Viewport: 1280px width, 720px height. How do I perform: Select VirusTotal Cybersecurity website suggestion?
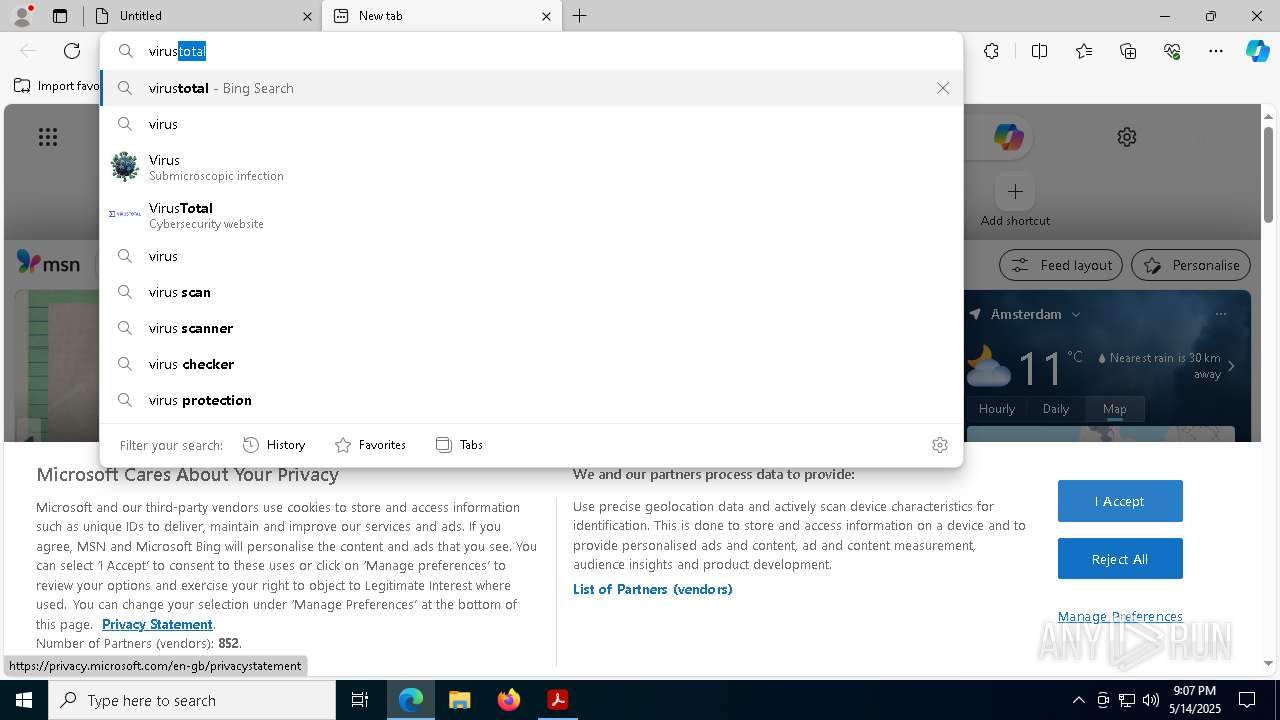[532, 215]
